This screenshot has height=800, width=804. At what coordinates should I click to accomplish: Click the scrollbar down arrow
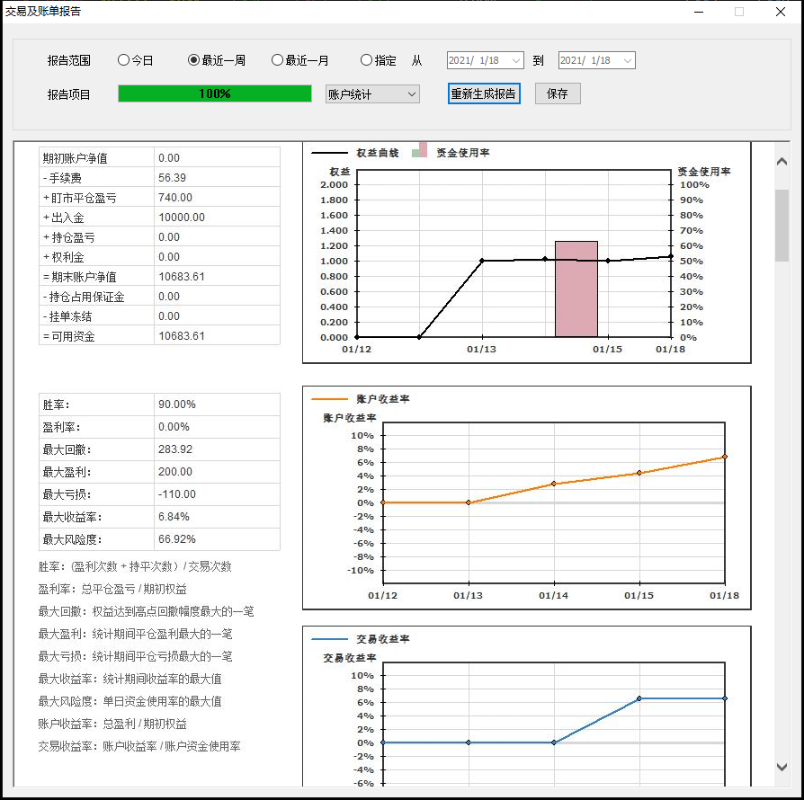[782, 767]
